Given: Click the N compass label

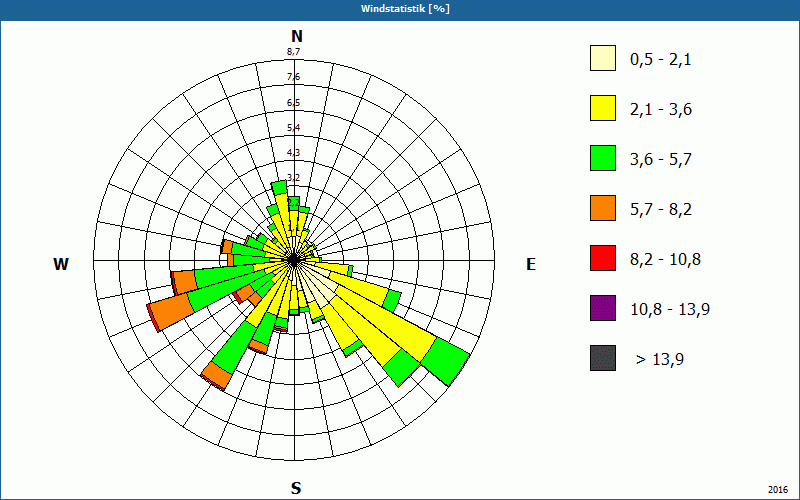Looking at the screenshot, I should coord(297,36).
